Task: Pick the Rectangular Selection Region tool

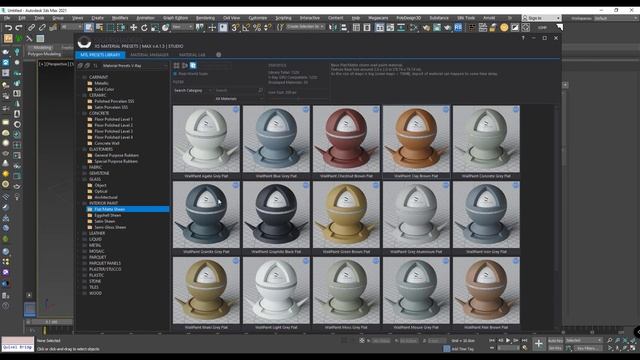Action: pos(110,28)
